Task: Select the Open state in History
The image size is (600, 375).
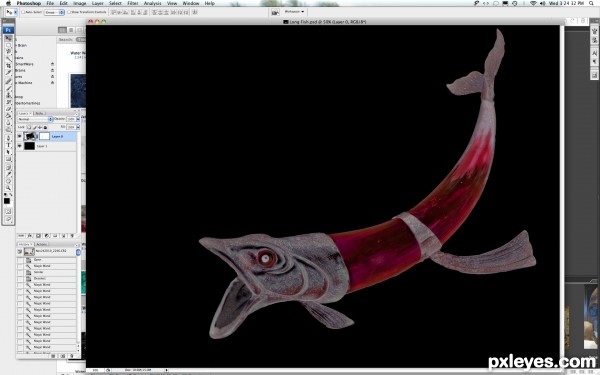Action: point(47,260)
